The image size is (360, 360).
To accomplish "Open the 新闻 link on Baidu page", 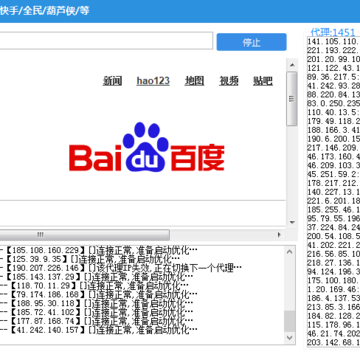I will 112,81.
